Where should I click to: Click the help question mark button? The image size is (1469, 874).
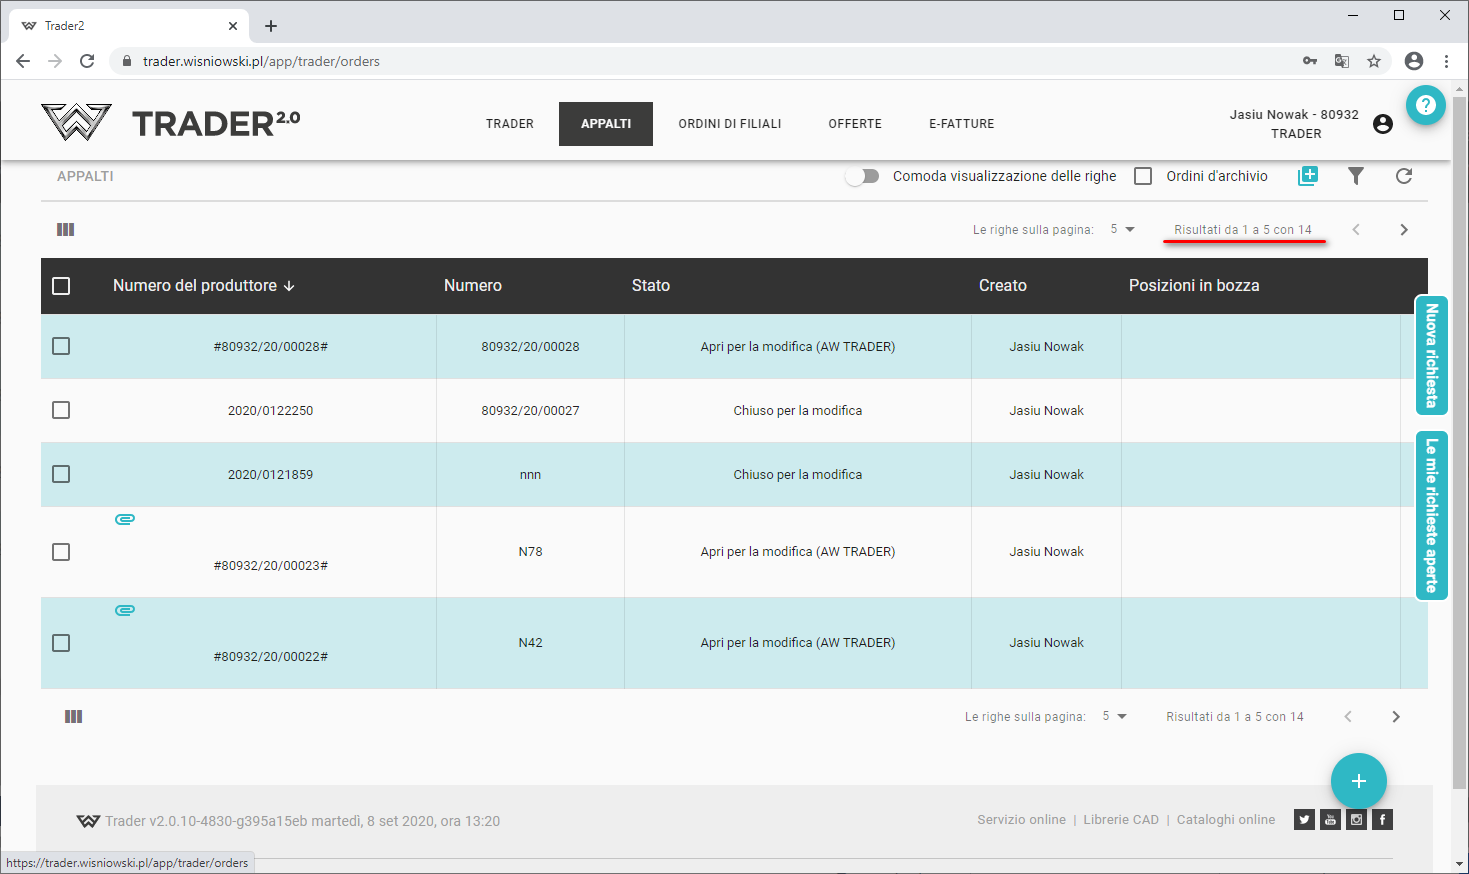click(1425, 105)
